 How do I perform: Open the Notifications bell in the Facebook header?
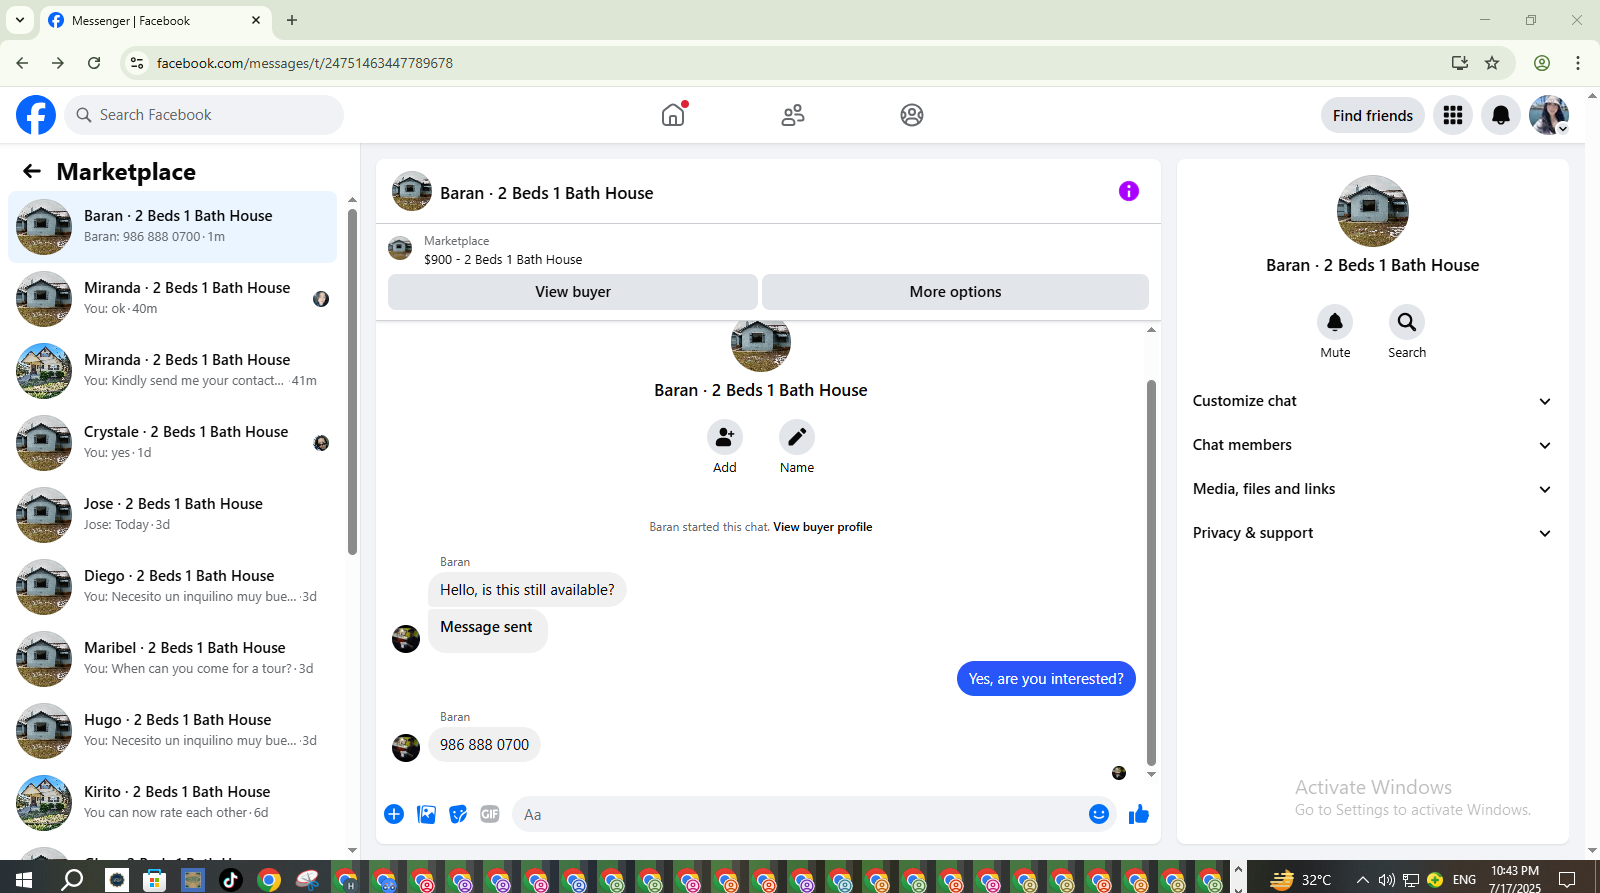1501,115
